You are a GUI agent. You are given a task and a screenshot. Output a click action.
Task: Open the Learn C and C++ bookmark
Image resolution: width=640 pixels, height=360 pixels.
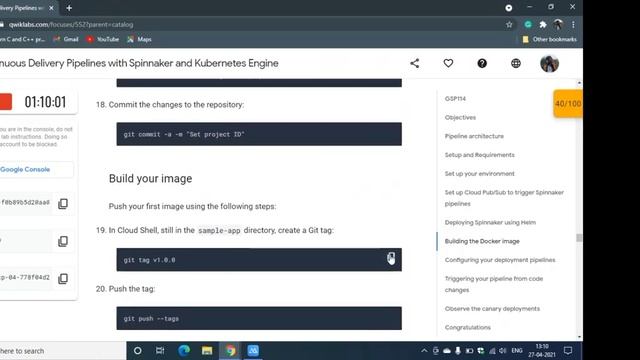(x=22, y=39)
